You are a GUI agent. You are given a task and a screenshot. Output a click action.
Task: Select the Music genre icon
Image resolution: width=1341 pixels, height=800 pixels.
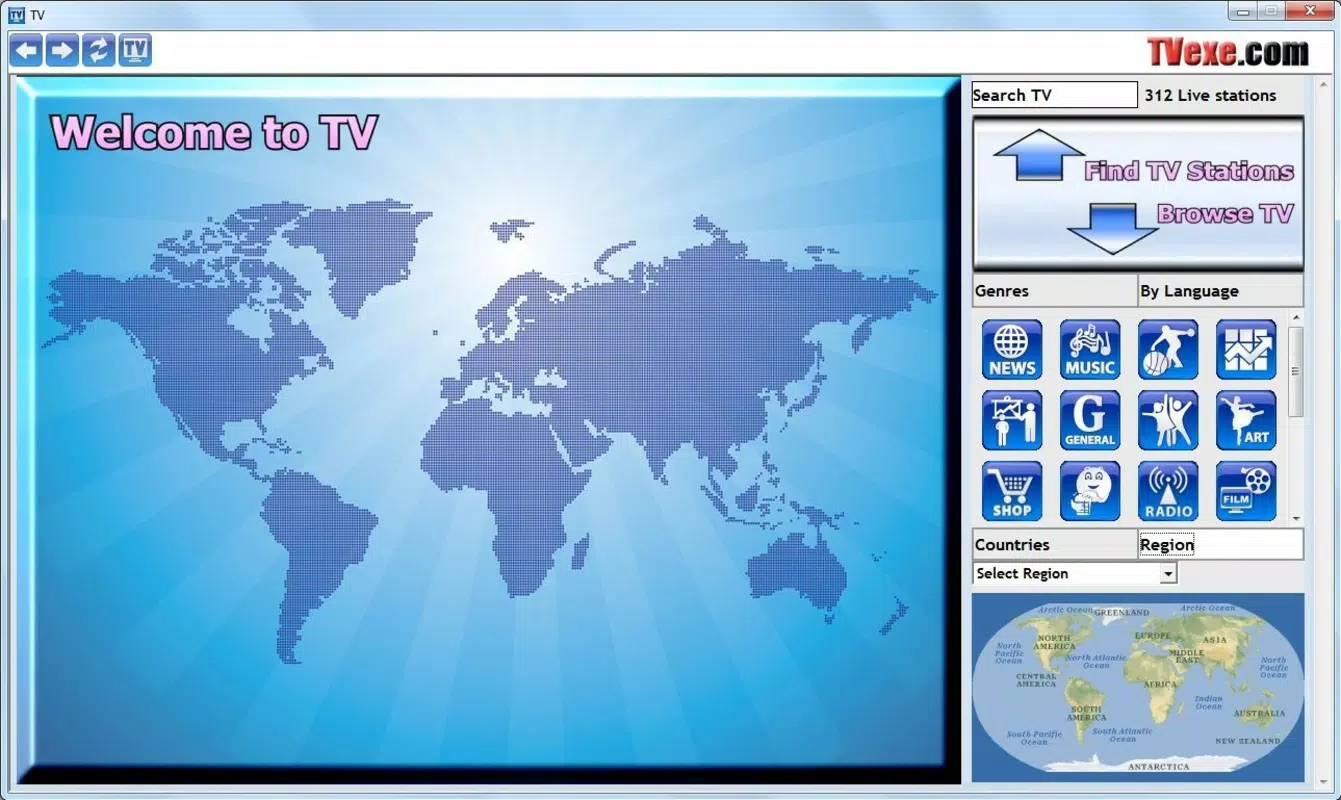click(x=1090, y=350)
